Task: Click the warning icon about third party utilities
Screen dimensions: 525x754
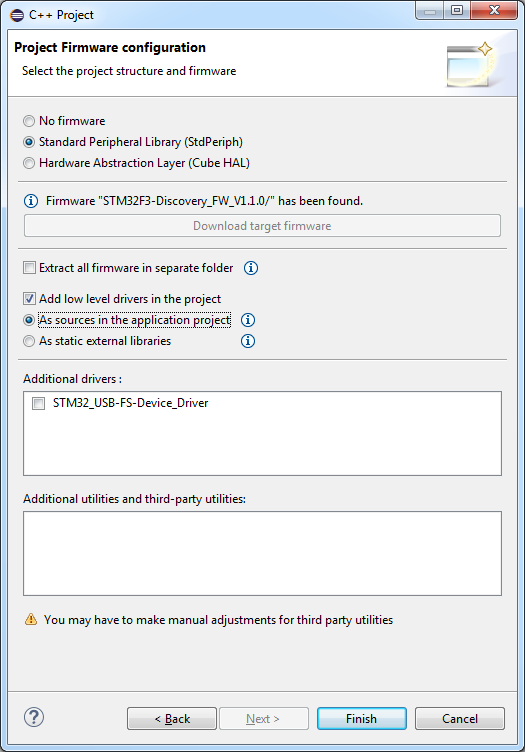Action: point(31,619)
